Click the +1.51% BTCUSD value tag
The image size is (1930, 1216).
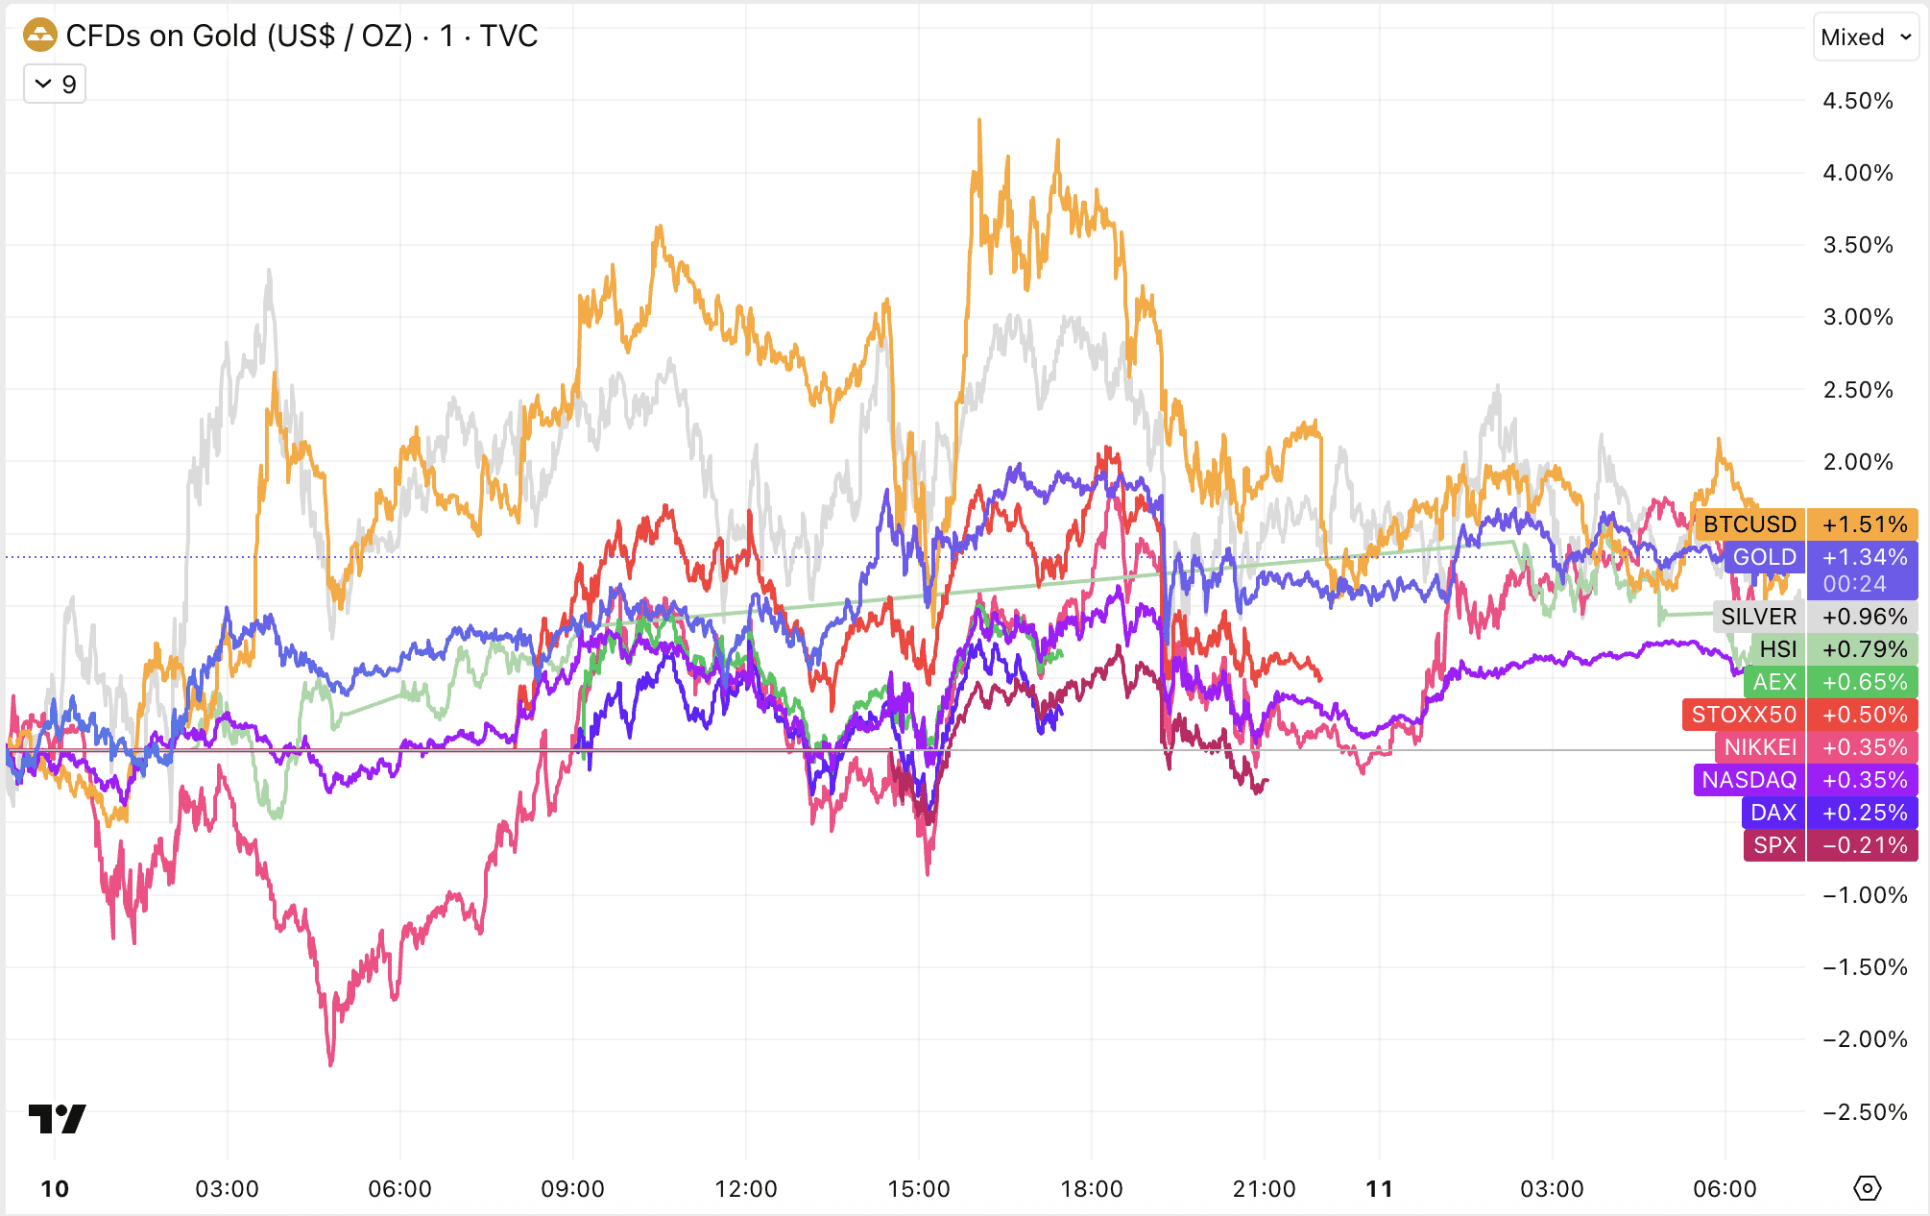1863,524
